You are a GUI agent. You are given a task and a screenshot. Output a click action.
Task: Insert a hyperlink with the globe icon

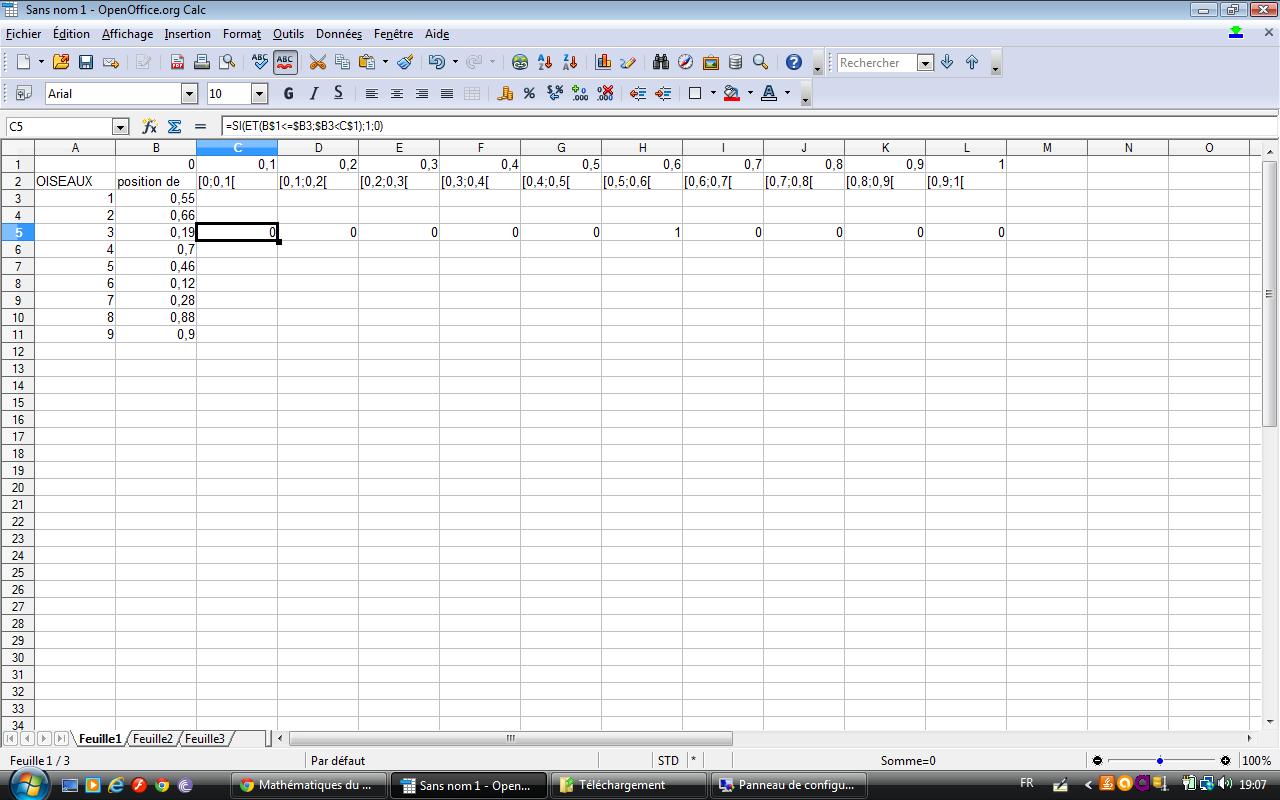pyautogui.click(x=520, y=62)
